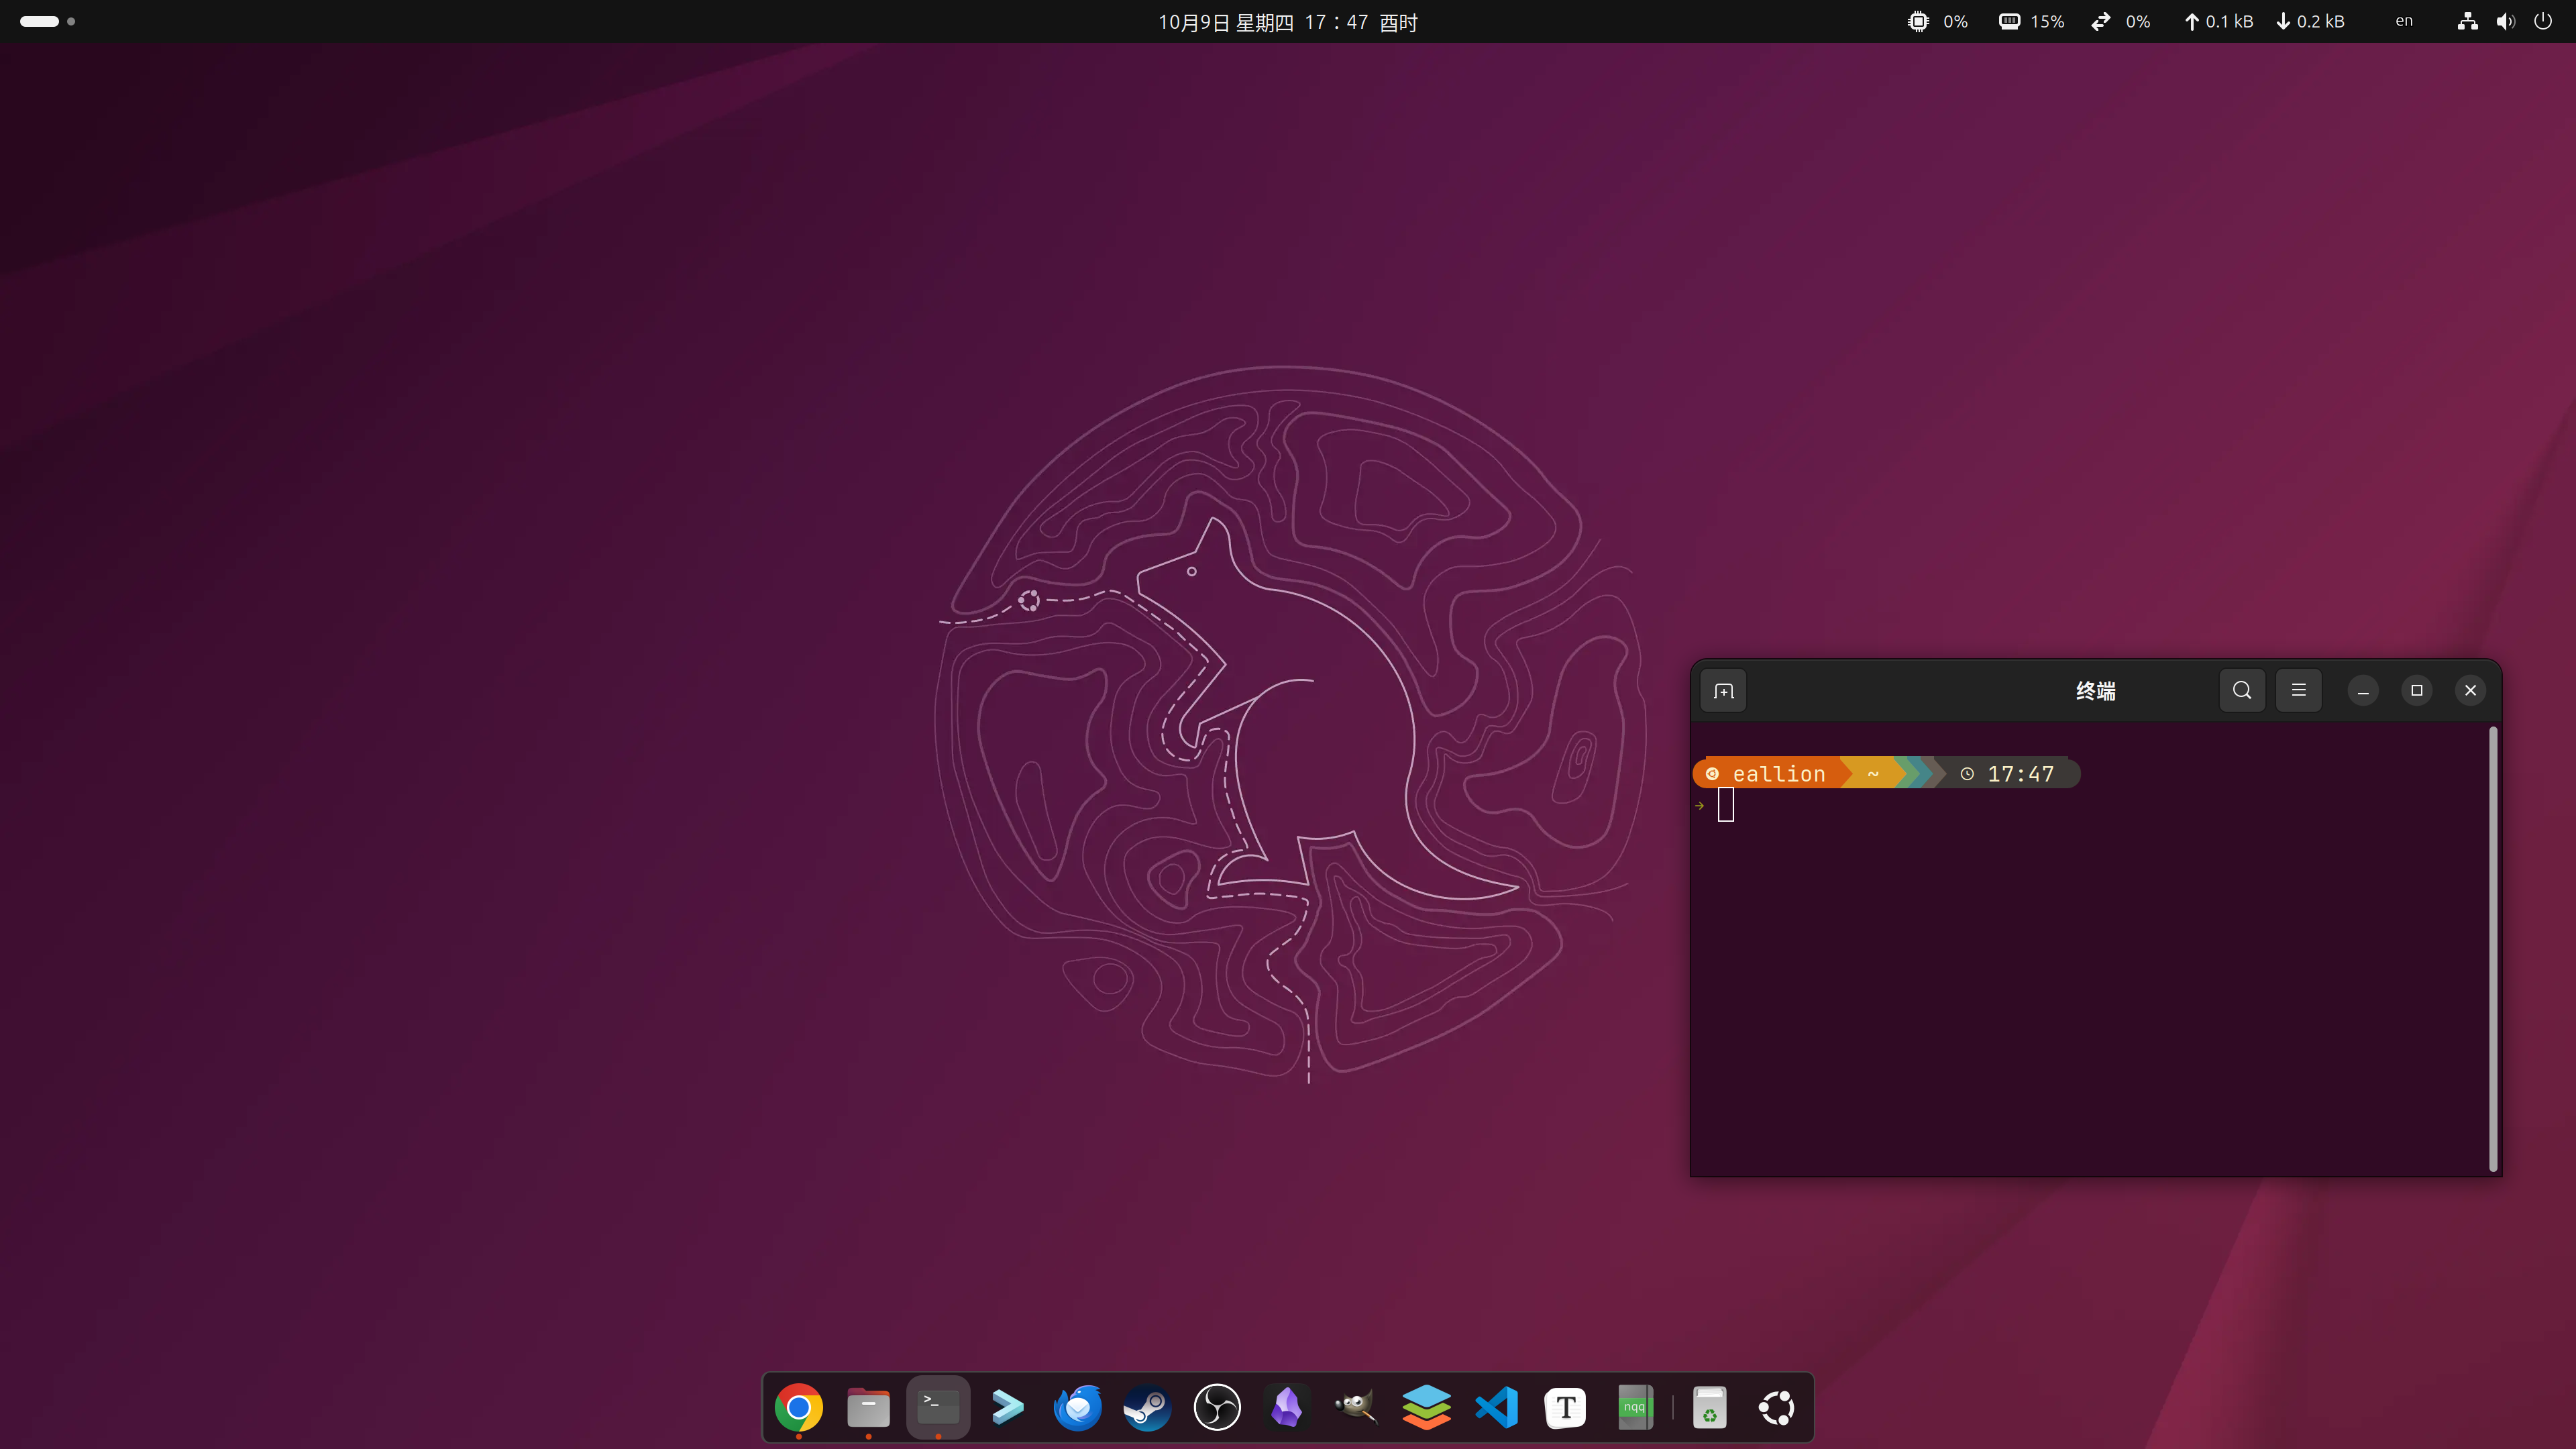The image size is (2576, 1449).
Task: Open Typora from the dock
Action: point(1565,1408)
